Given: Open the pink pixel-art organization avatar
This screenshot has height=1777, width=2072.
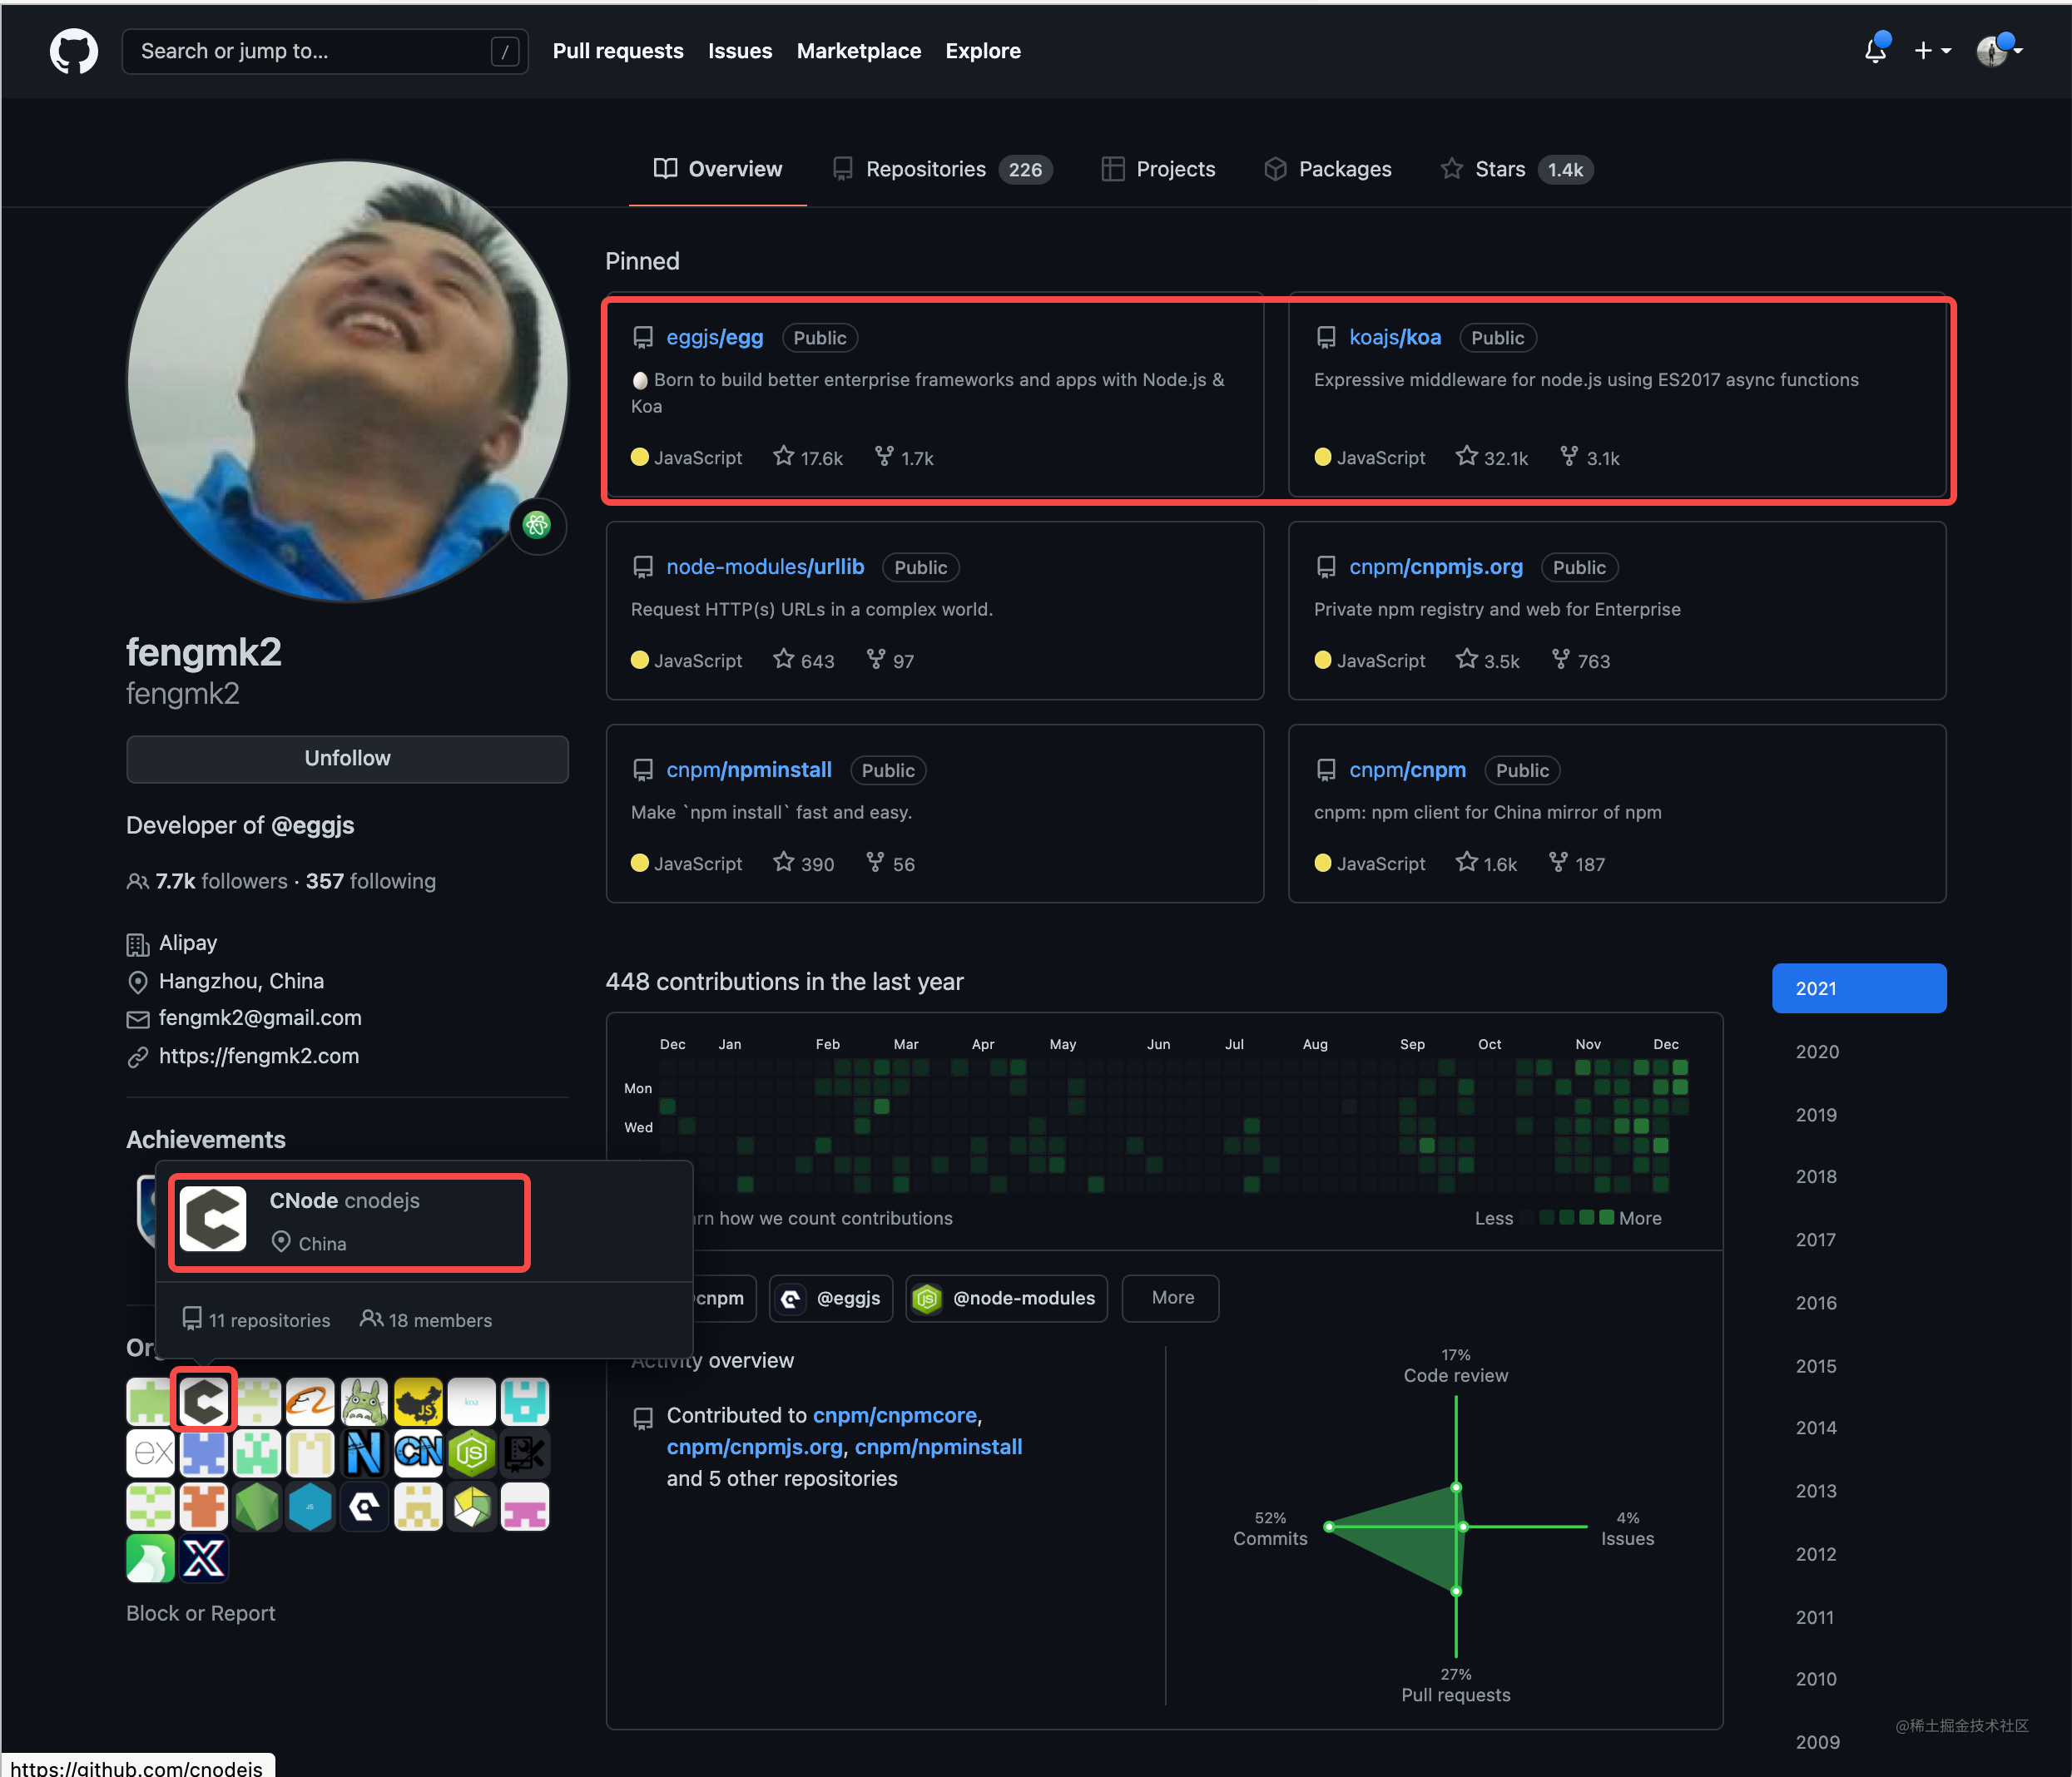Looking at the screenshot, I should coord(525,1507).
